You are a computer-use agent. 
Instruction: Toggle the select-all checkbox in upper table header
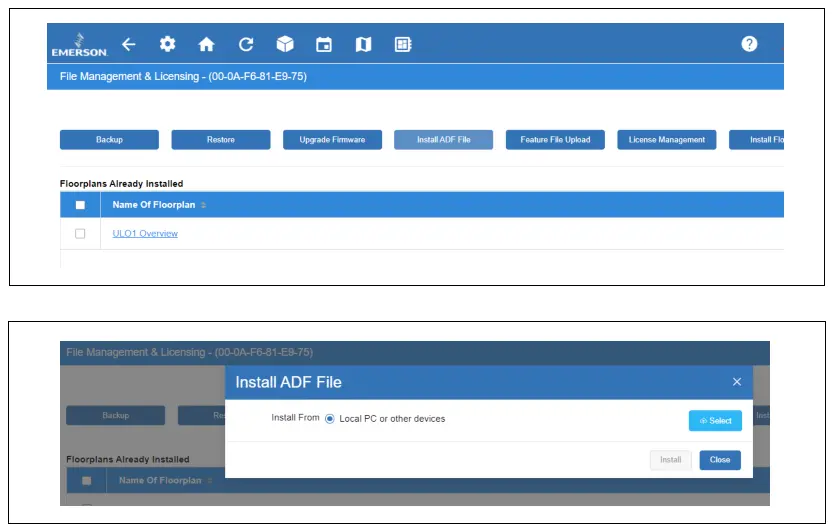pyautogui.click(x=80, y=205)
